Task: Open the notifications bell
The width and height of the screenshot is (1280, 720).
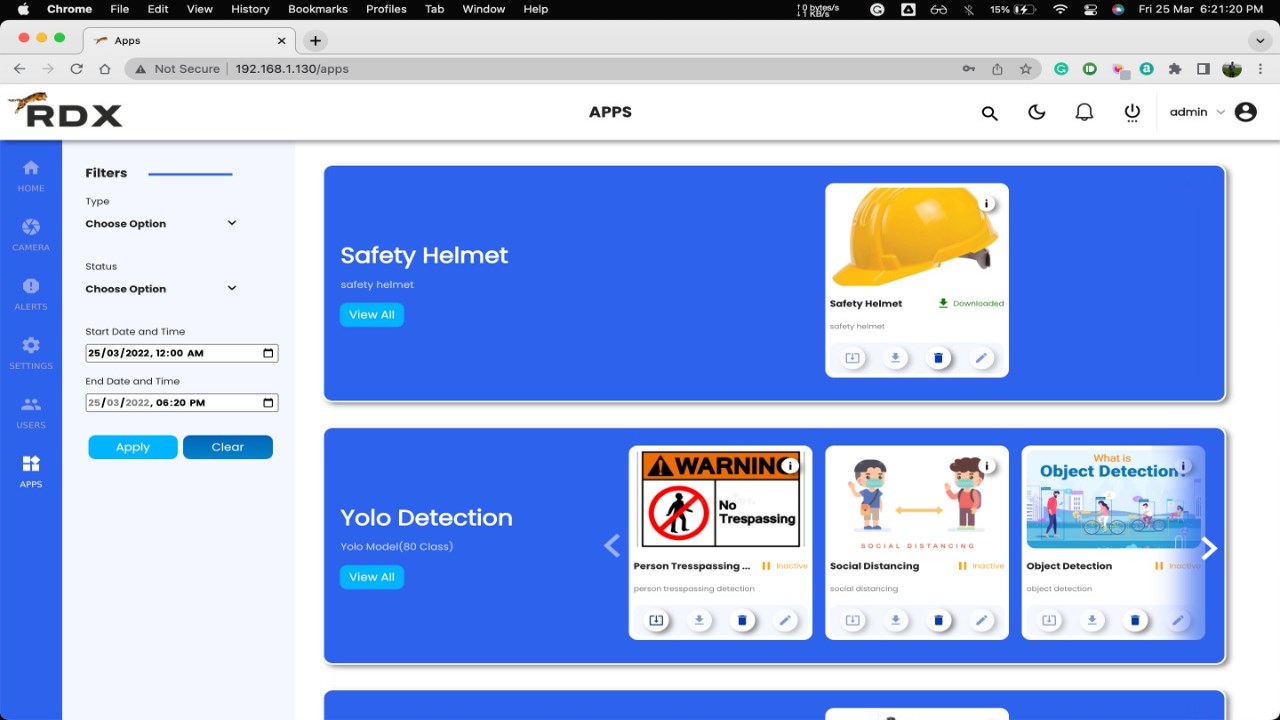Action: (x=1084, y=112)
